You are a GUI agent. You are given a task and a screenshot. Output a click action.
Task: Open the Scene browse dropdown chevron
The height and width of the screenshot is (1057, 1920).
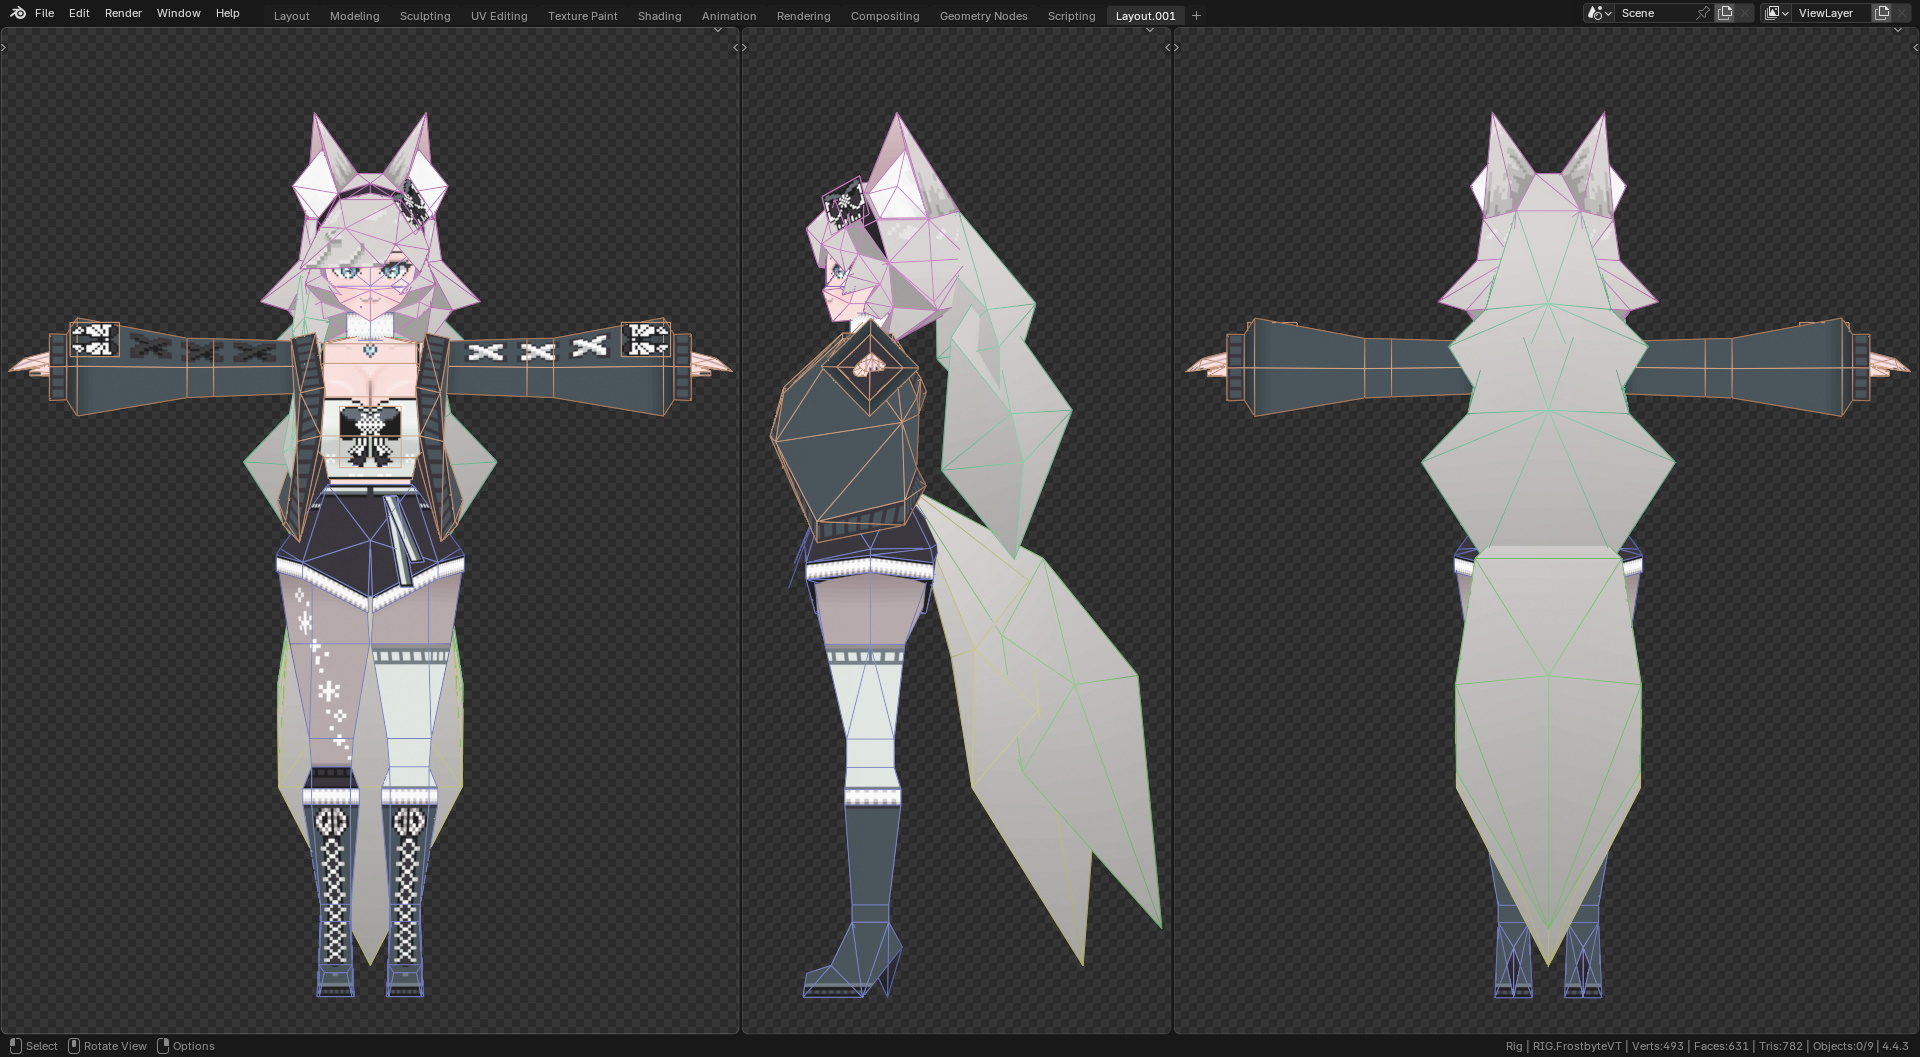coord(1607,12)
